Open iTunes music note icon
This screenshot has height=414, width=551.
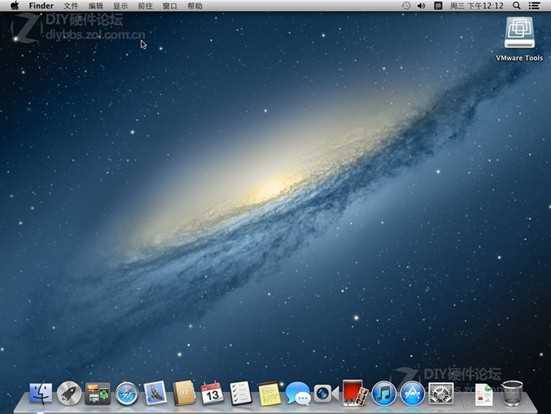pos(384,394)
